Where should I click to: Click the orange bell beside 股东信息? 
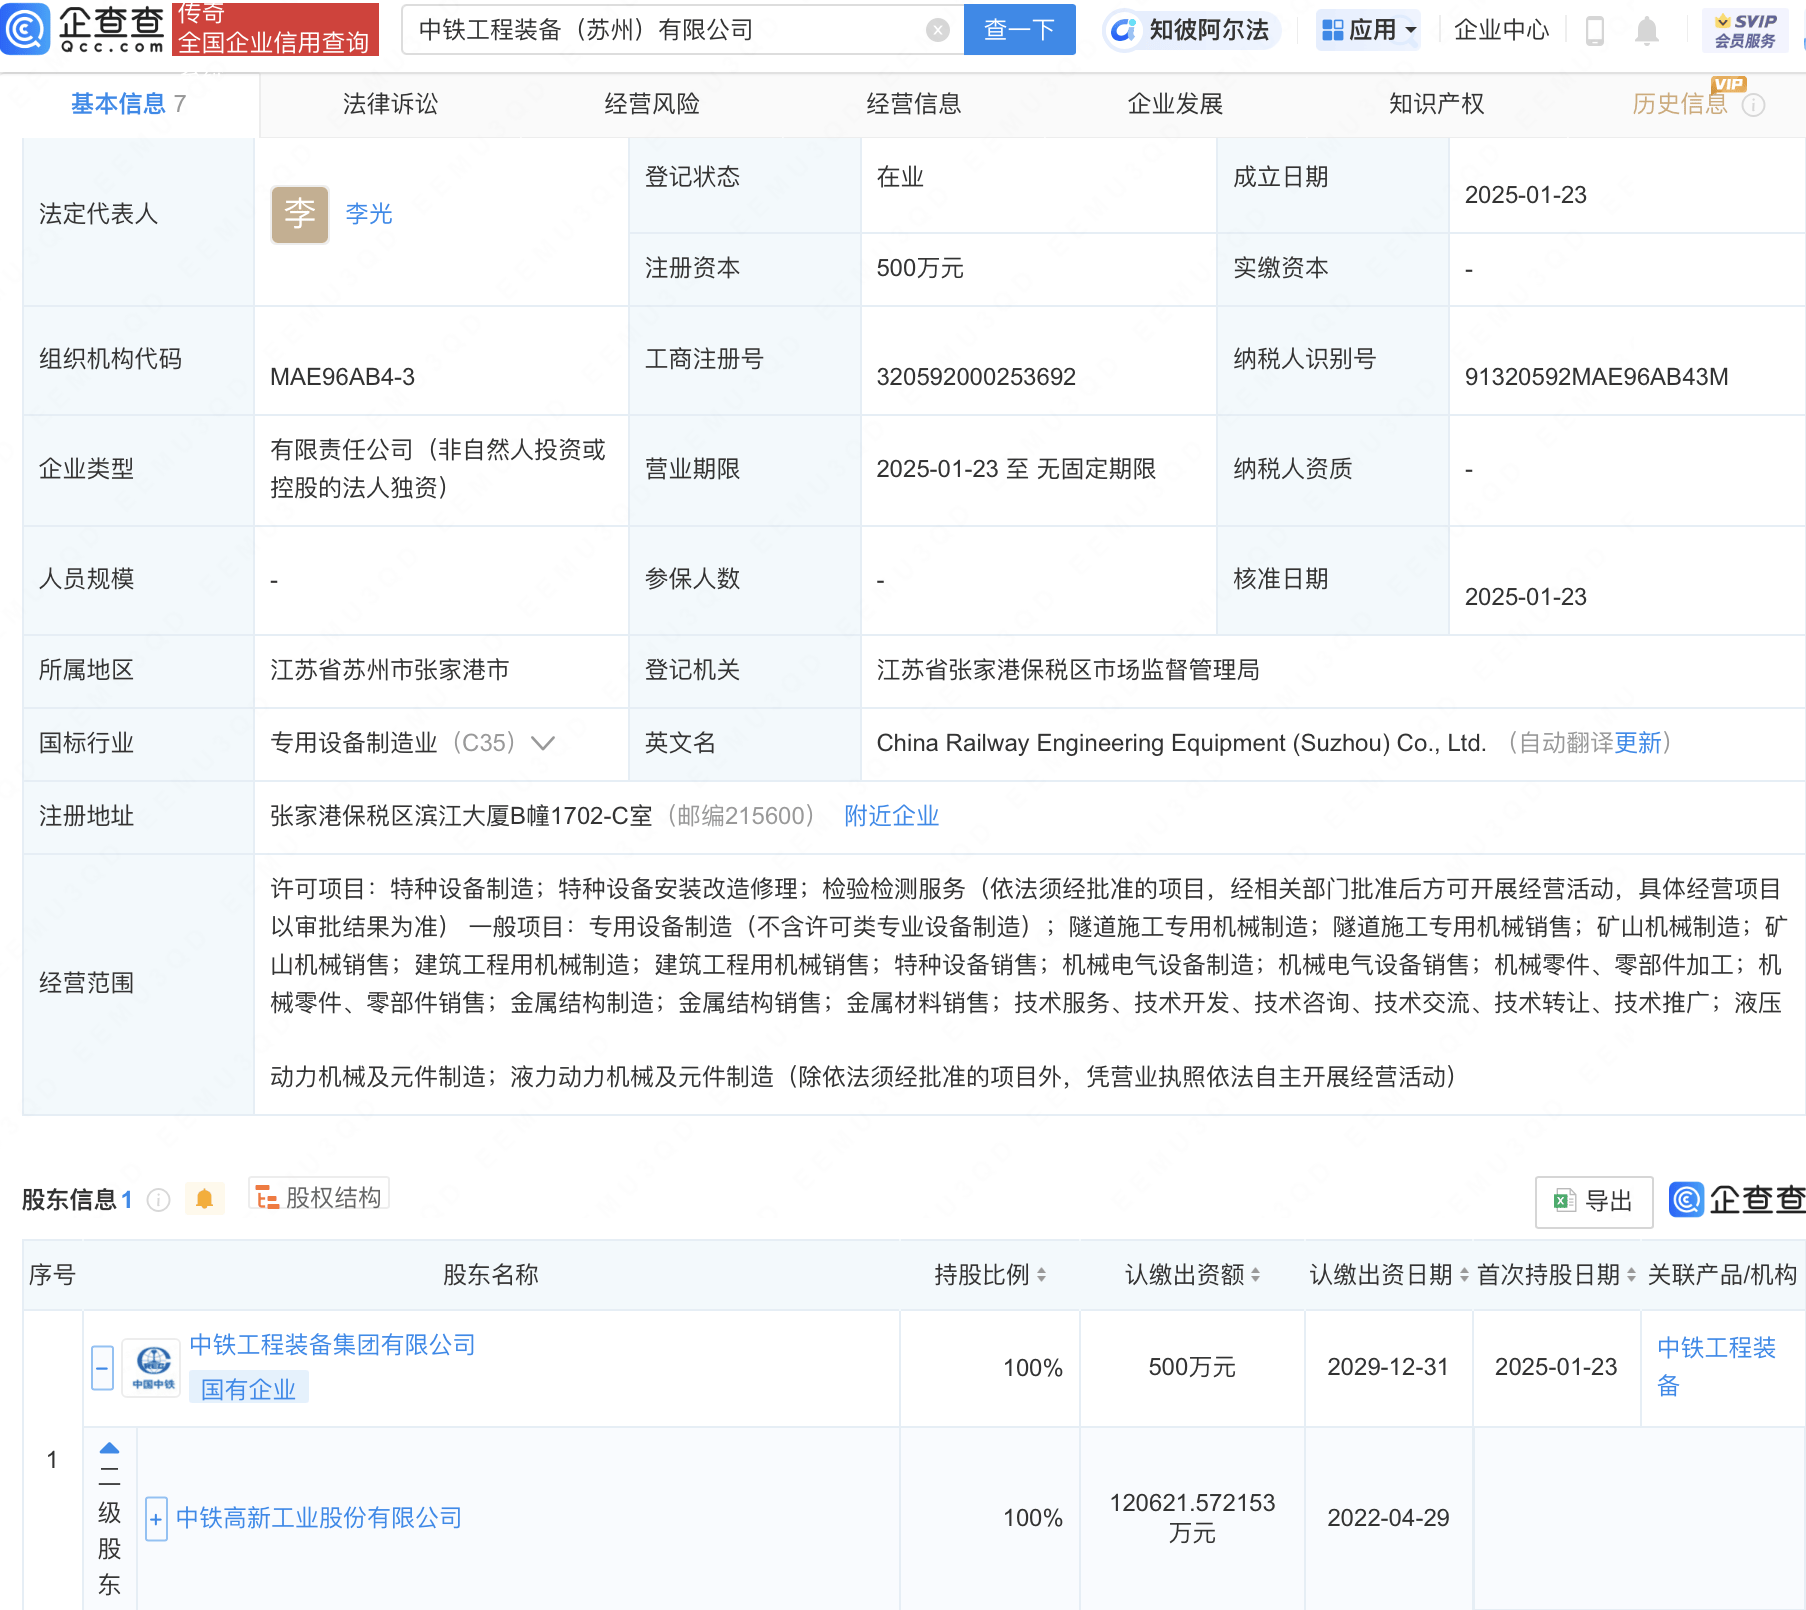[x=204, y=1198]
